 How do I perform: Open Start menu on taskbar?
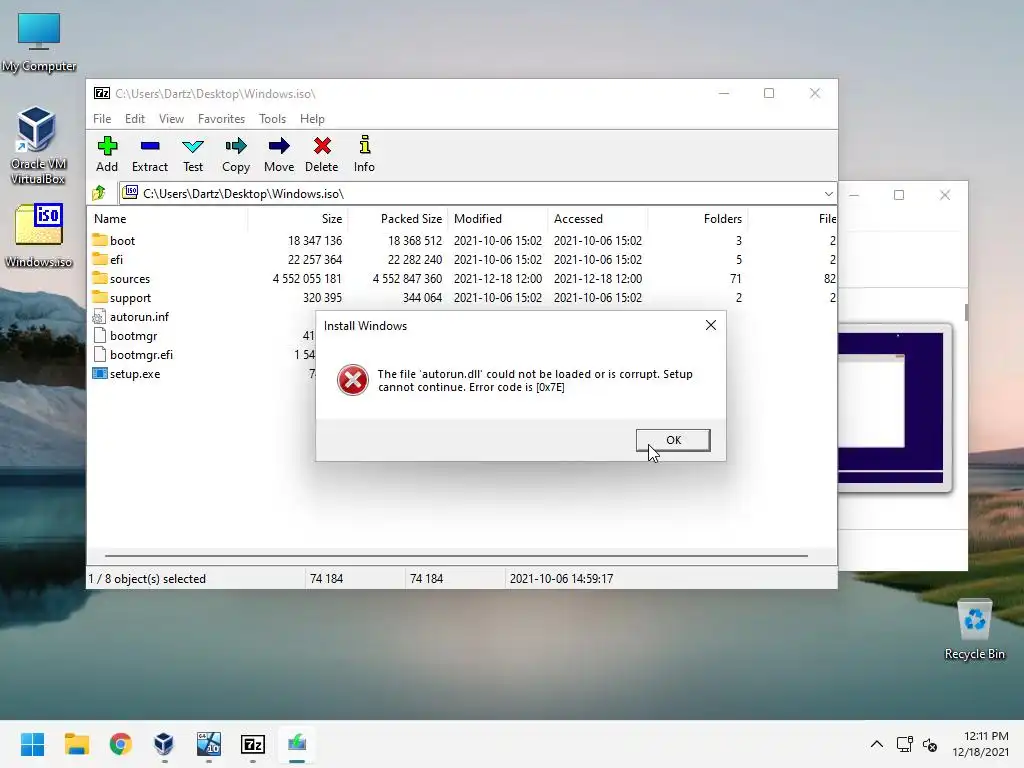32,744
